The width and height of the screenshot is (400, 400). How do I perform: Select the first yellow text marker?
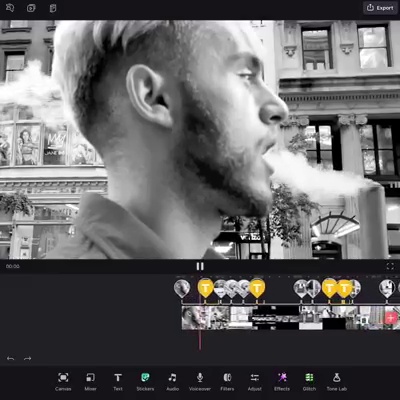[x=205, y=288]
